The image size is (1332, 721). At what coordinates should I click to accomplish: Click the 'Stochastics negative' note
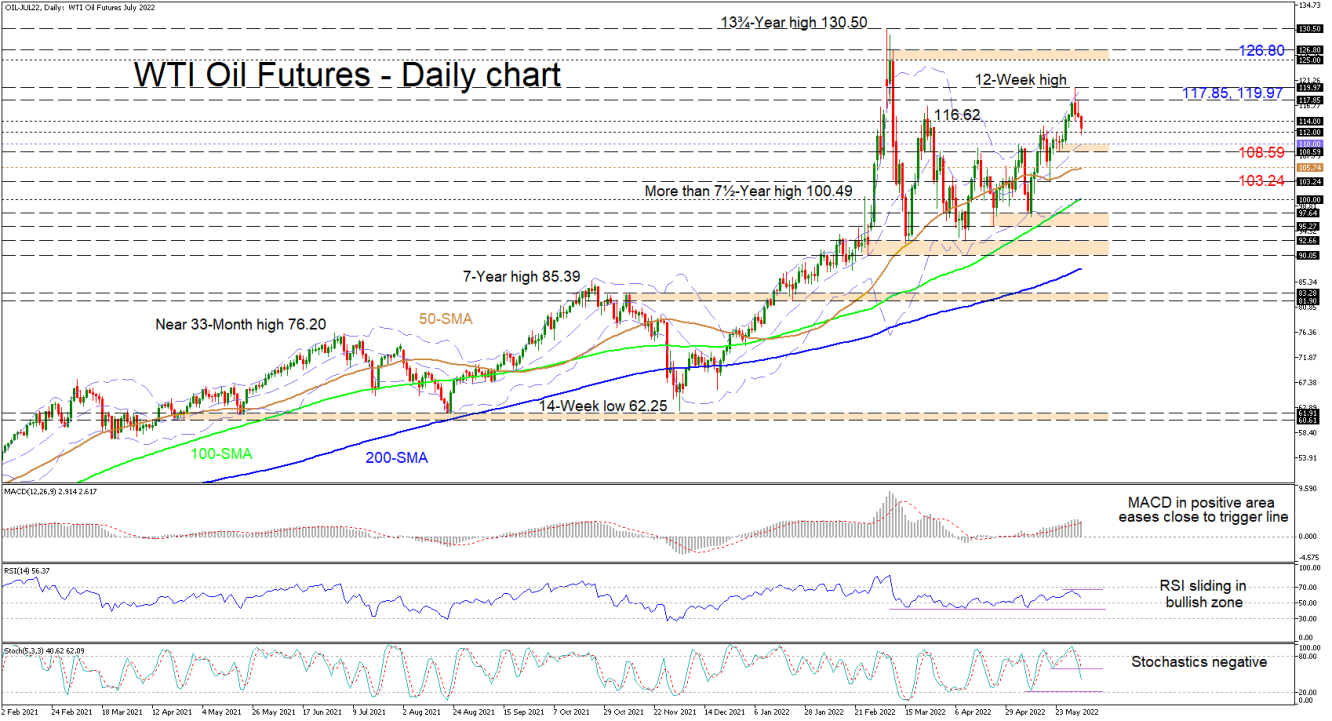click(1199, 662)
